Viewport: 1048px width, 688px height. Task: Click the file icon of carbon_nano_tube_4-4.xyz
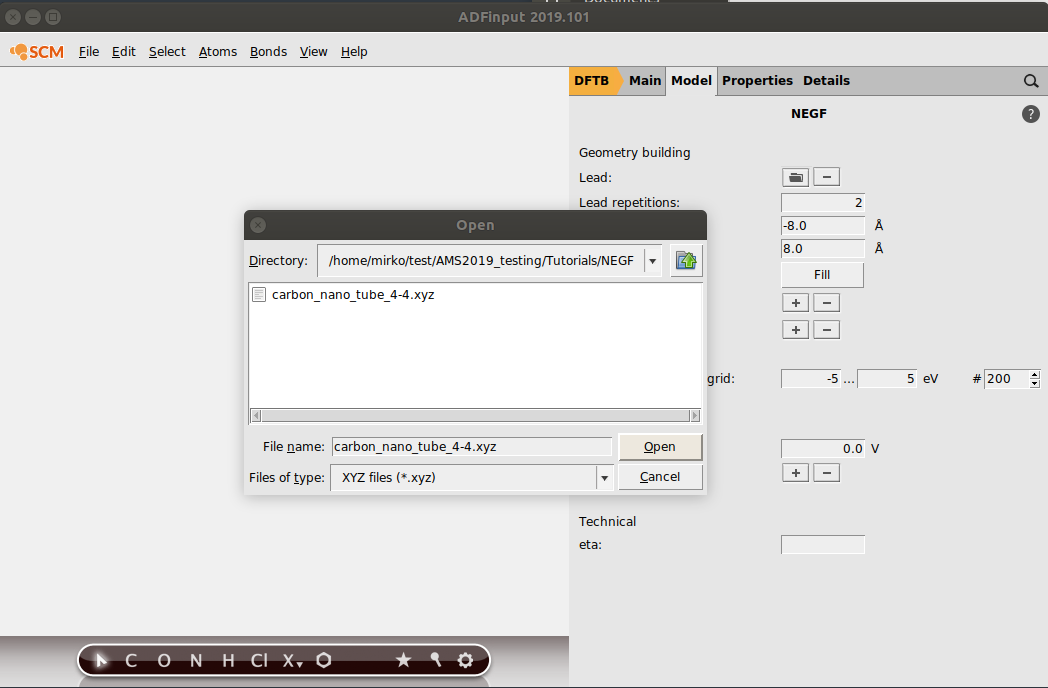click(259, 294)
